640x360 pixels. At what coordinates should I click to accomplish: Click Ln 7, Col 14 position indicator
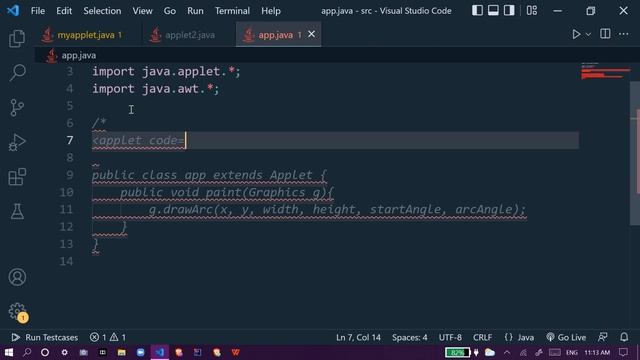click(x=358, y=338)
